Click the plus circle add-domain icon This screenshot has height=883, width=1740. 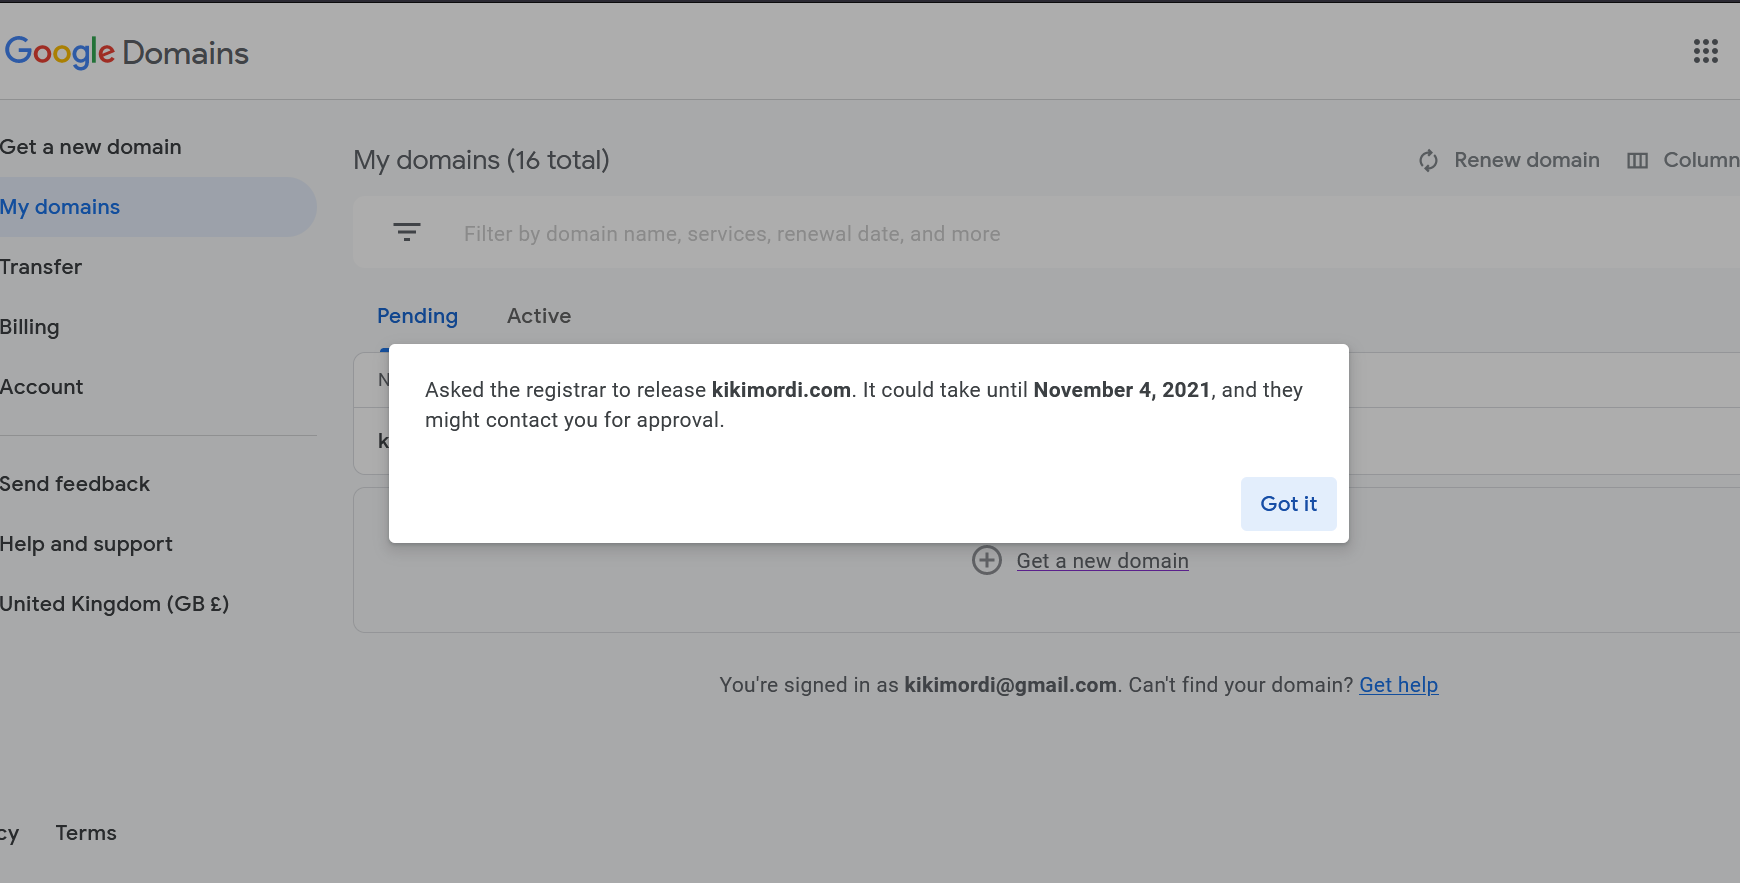986,560
